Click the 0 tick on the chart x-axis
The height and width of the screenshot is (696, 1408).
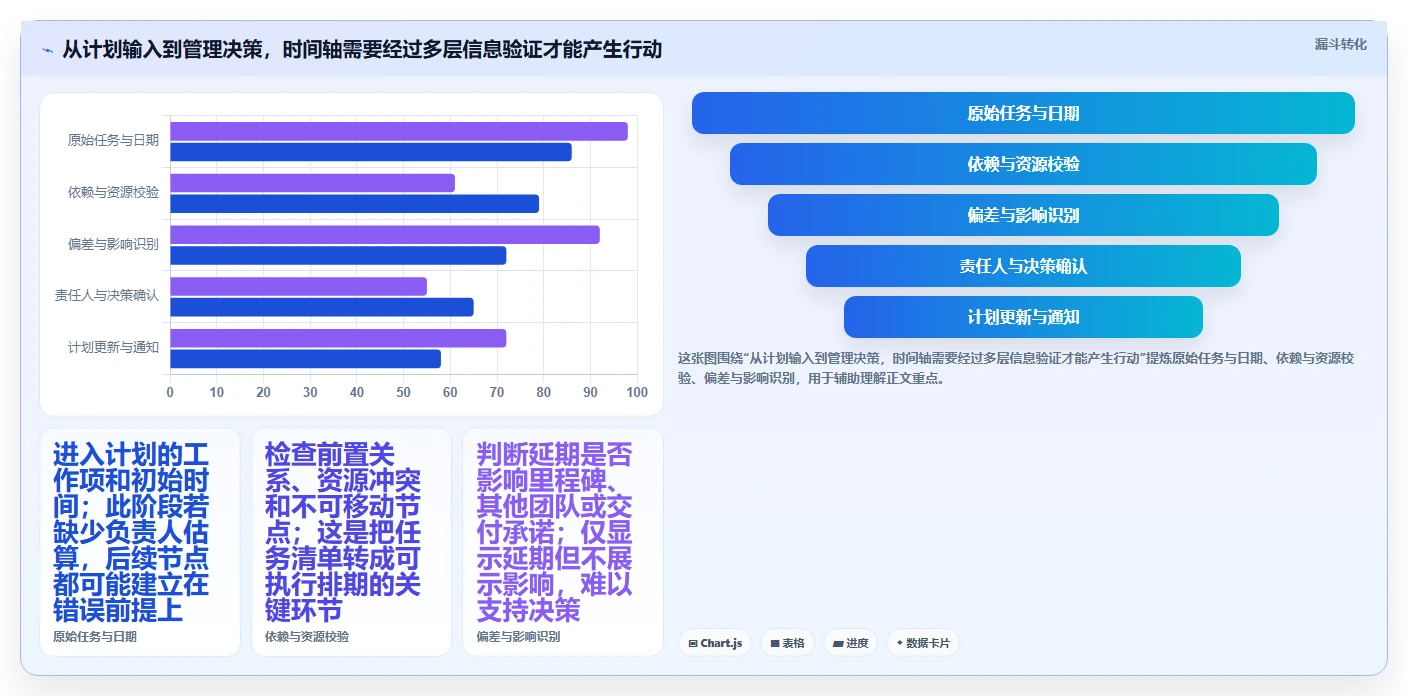pos(170,392)
